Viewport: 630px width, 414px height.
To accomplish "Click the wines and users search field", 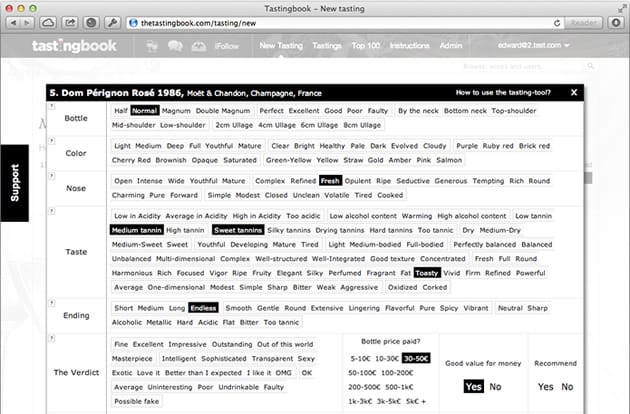I will [x=522, y=66].
